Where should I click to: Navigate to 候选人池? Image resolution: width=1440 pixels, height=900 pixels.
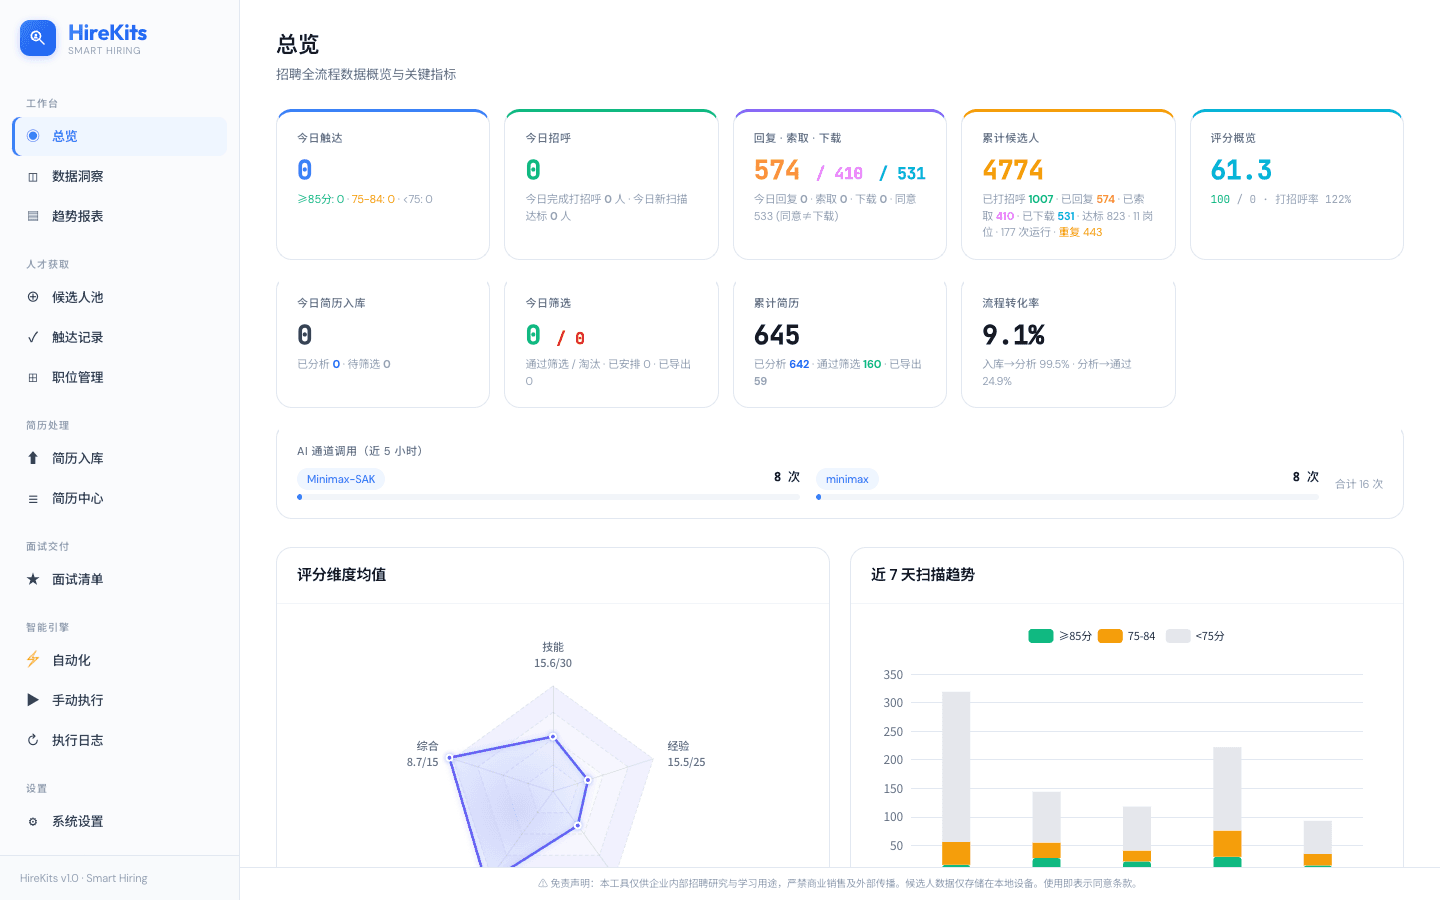(x=120, y=297)
